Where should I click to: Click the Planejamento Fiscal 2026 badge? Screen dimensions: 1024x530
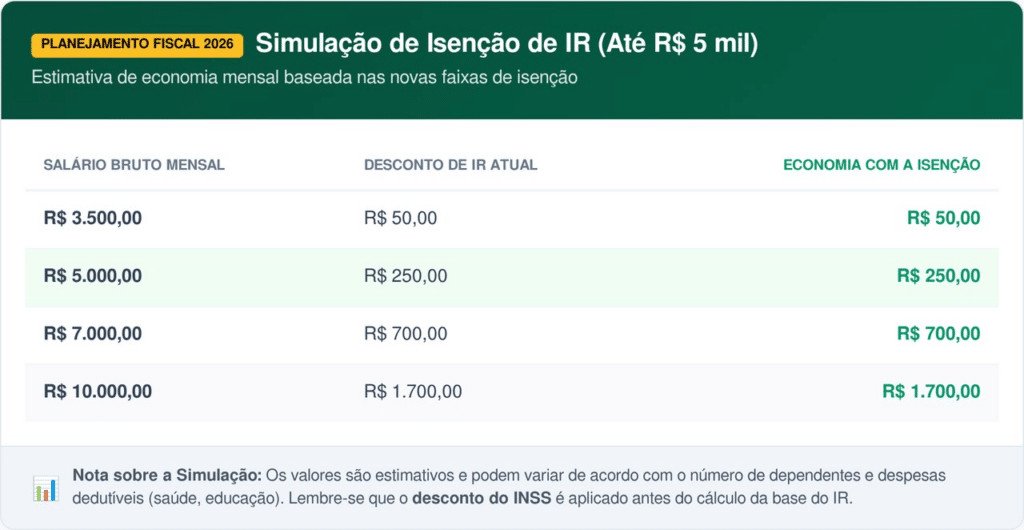(x=137, y=44)
